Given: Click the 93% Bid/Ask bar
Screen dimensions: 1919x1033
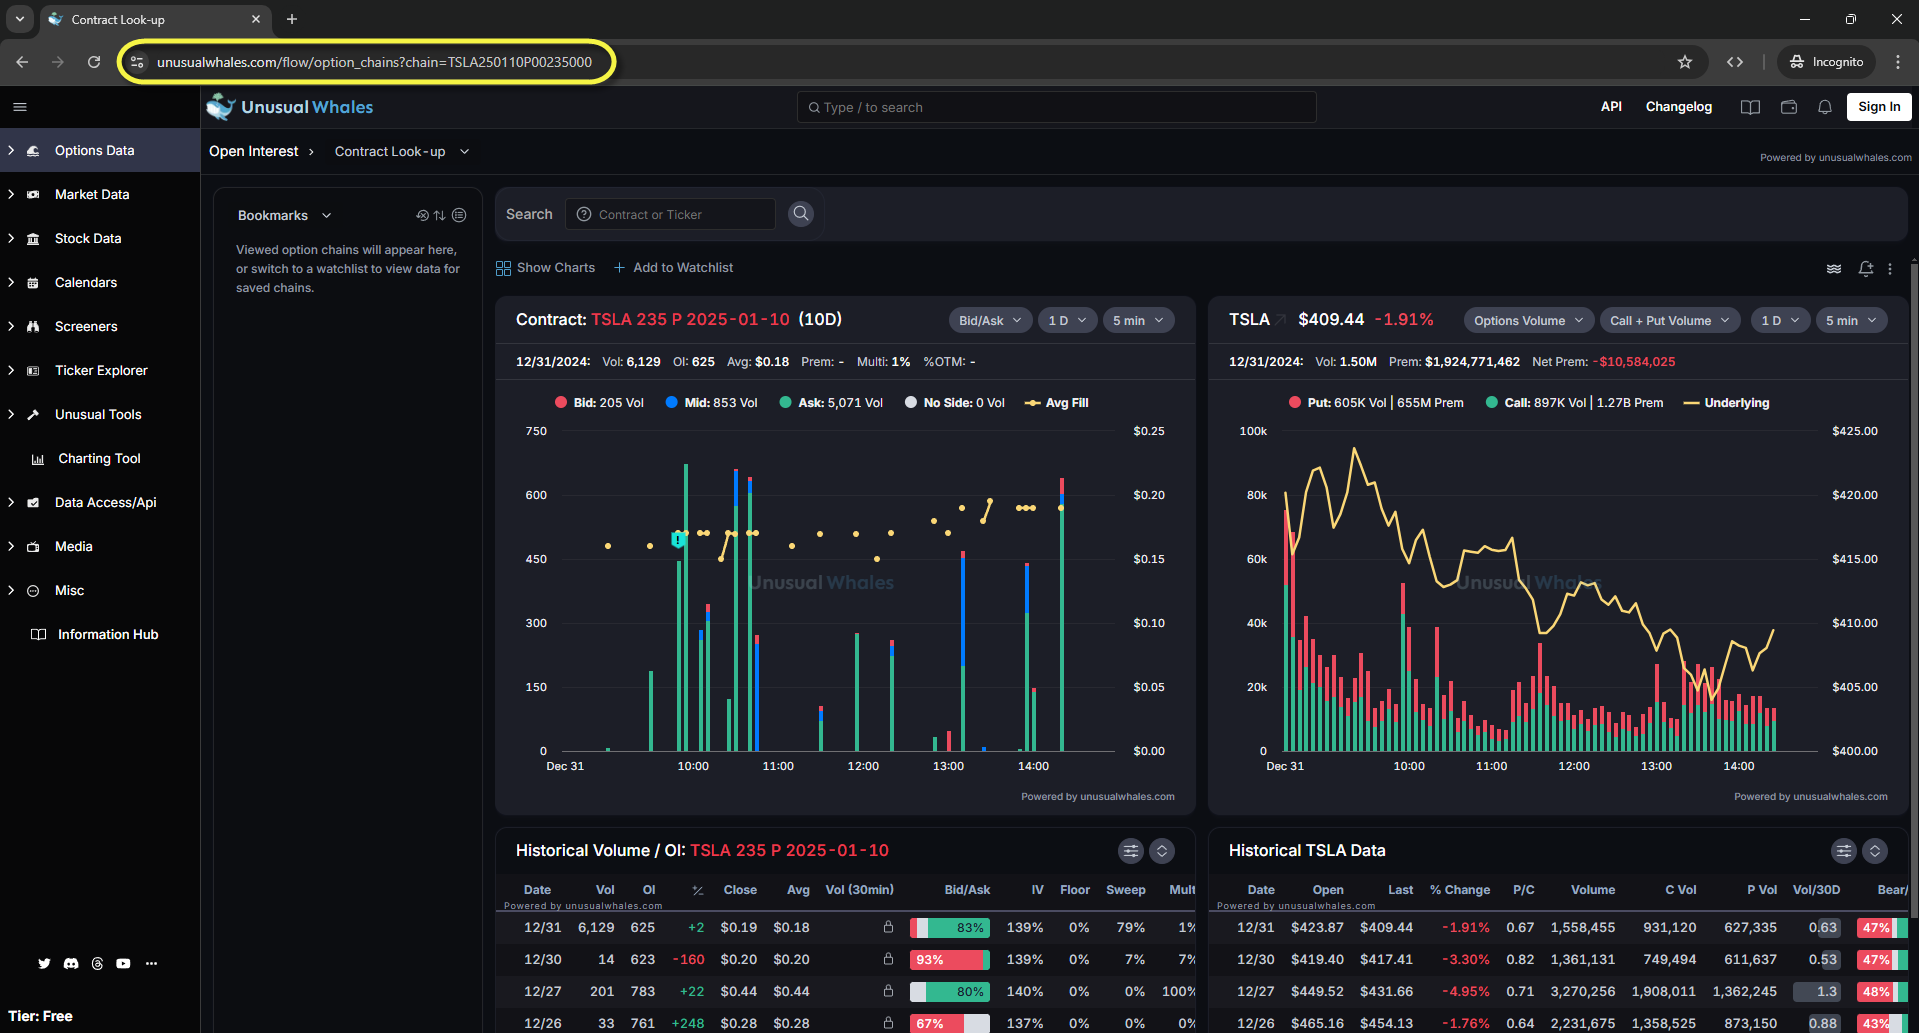Looking at the screenshot, I should click(950, 960).
